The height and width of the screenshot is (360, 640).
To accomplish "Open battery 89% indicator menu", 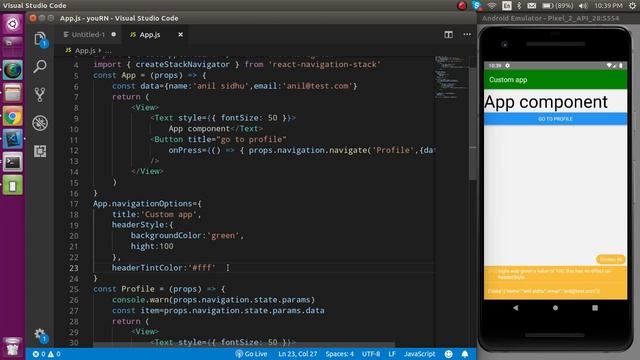I will [x=558, y=5].
